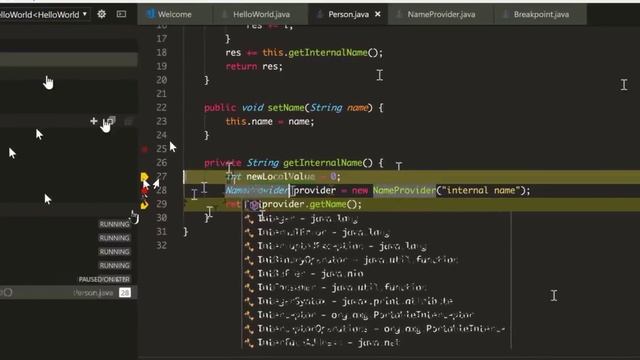Viewport: 640px width, 360px height.
Task: Choose InterfaceAddress - java.net suggestion
Action: (376, 342)
